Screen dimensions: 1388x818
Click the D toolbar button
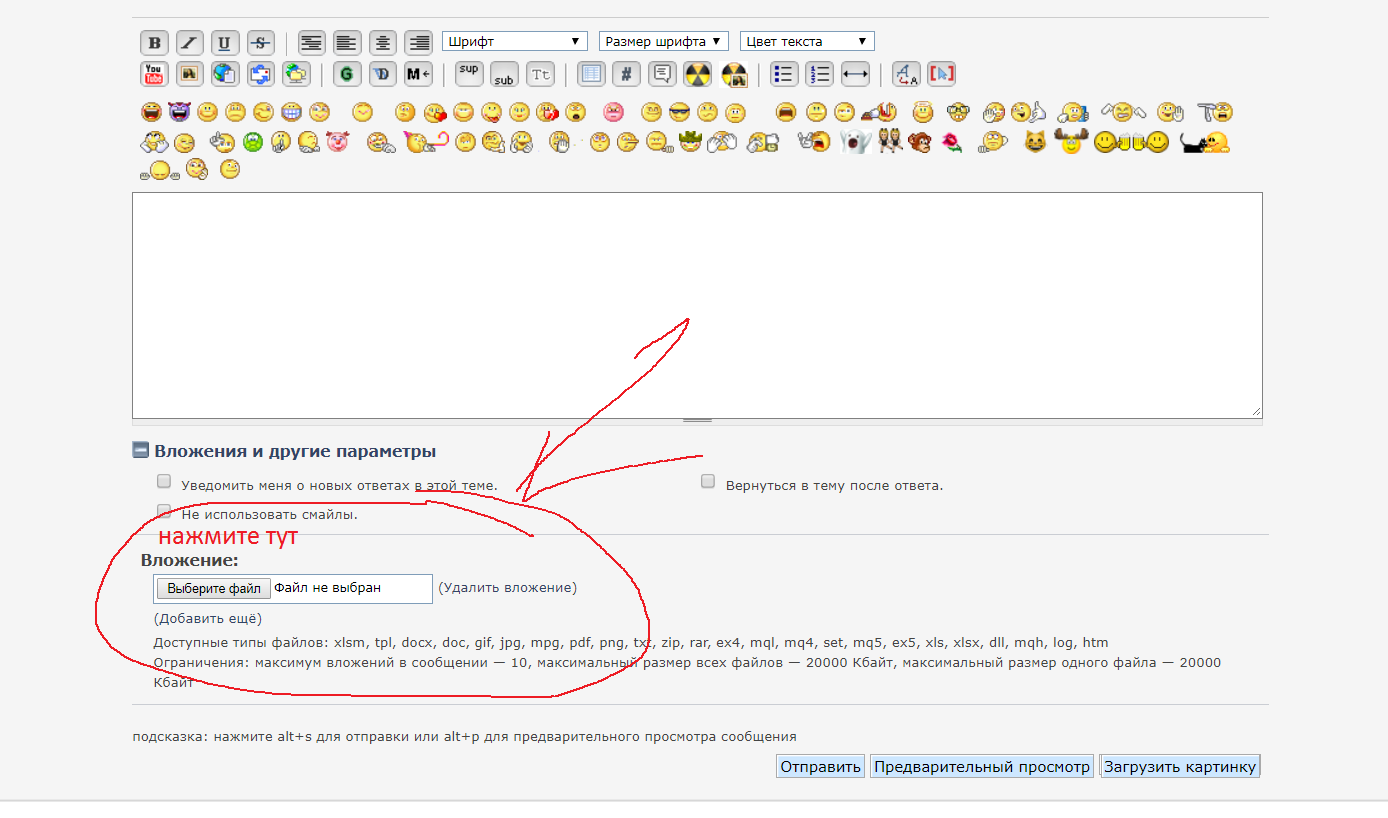tap(382, 74)
